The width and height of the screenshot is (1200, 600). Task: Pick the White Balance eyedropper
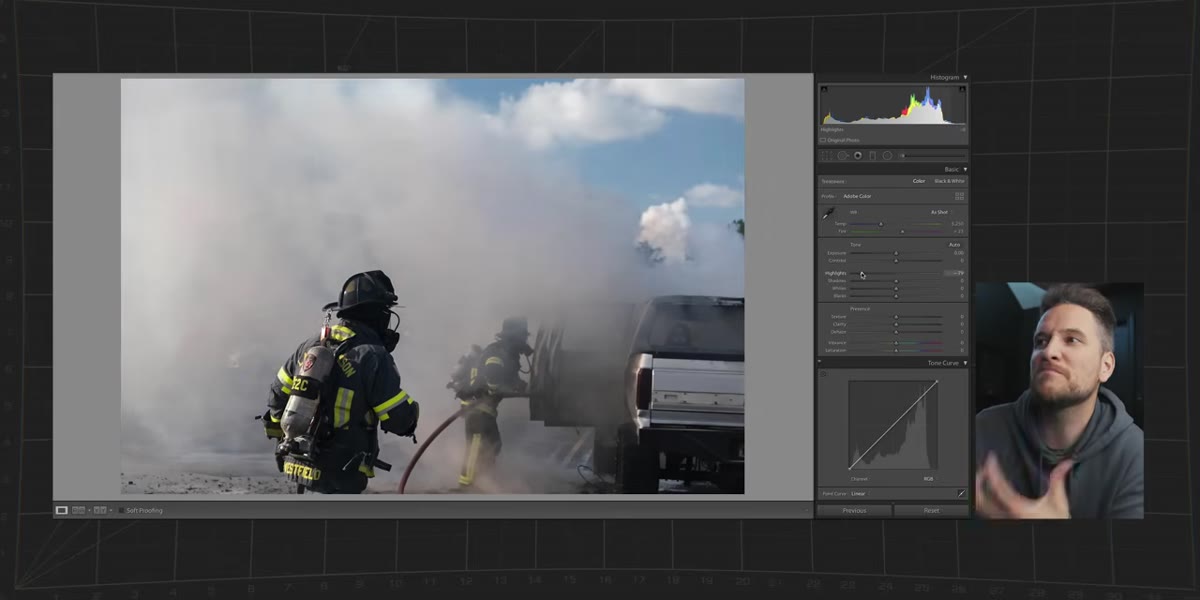(828, 214)
